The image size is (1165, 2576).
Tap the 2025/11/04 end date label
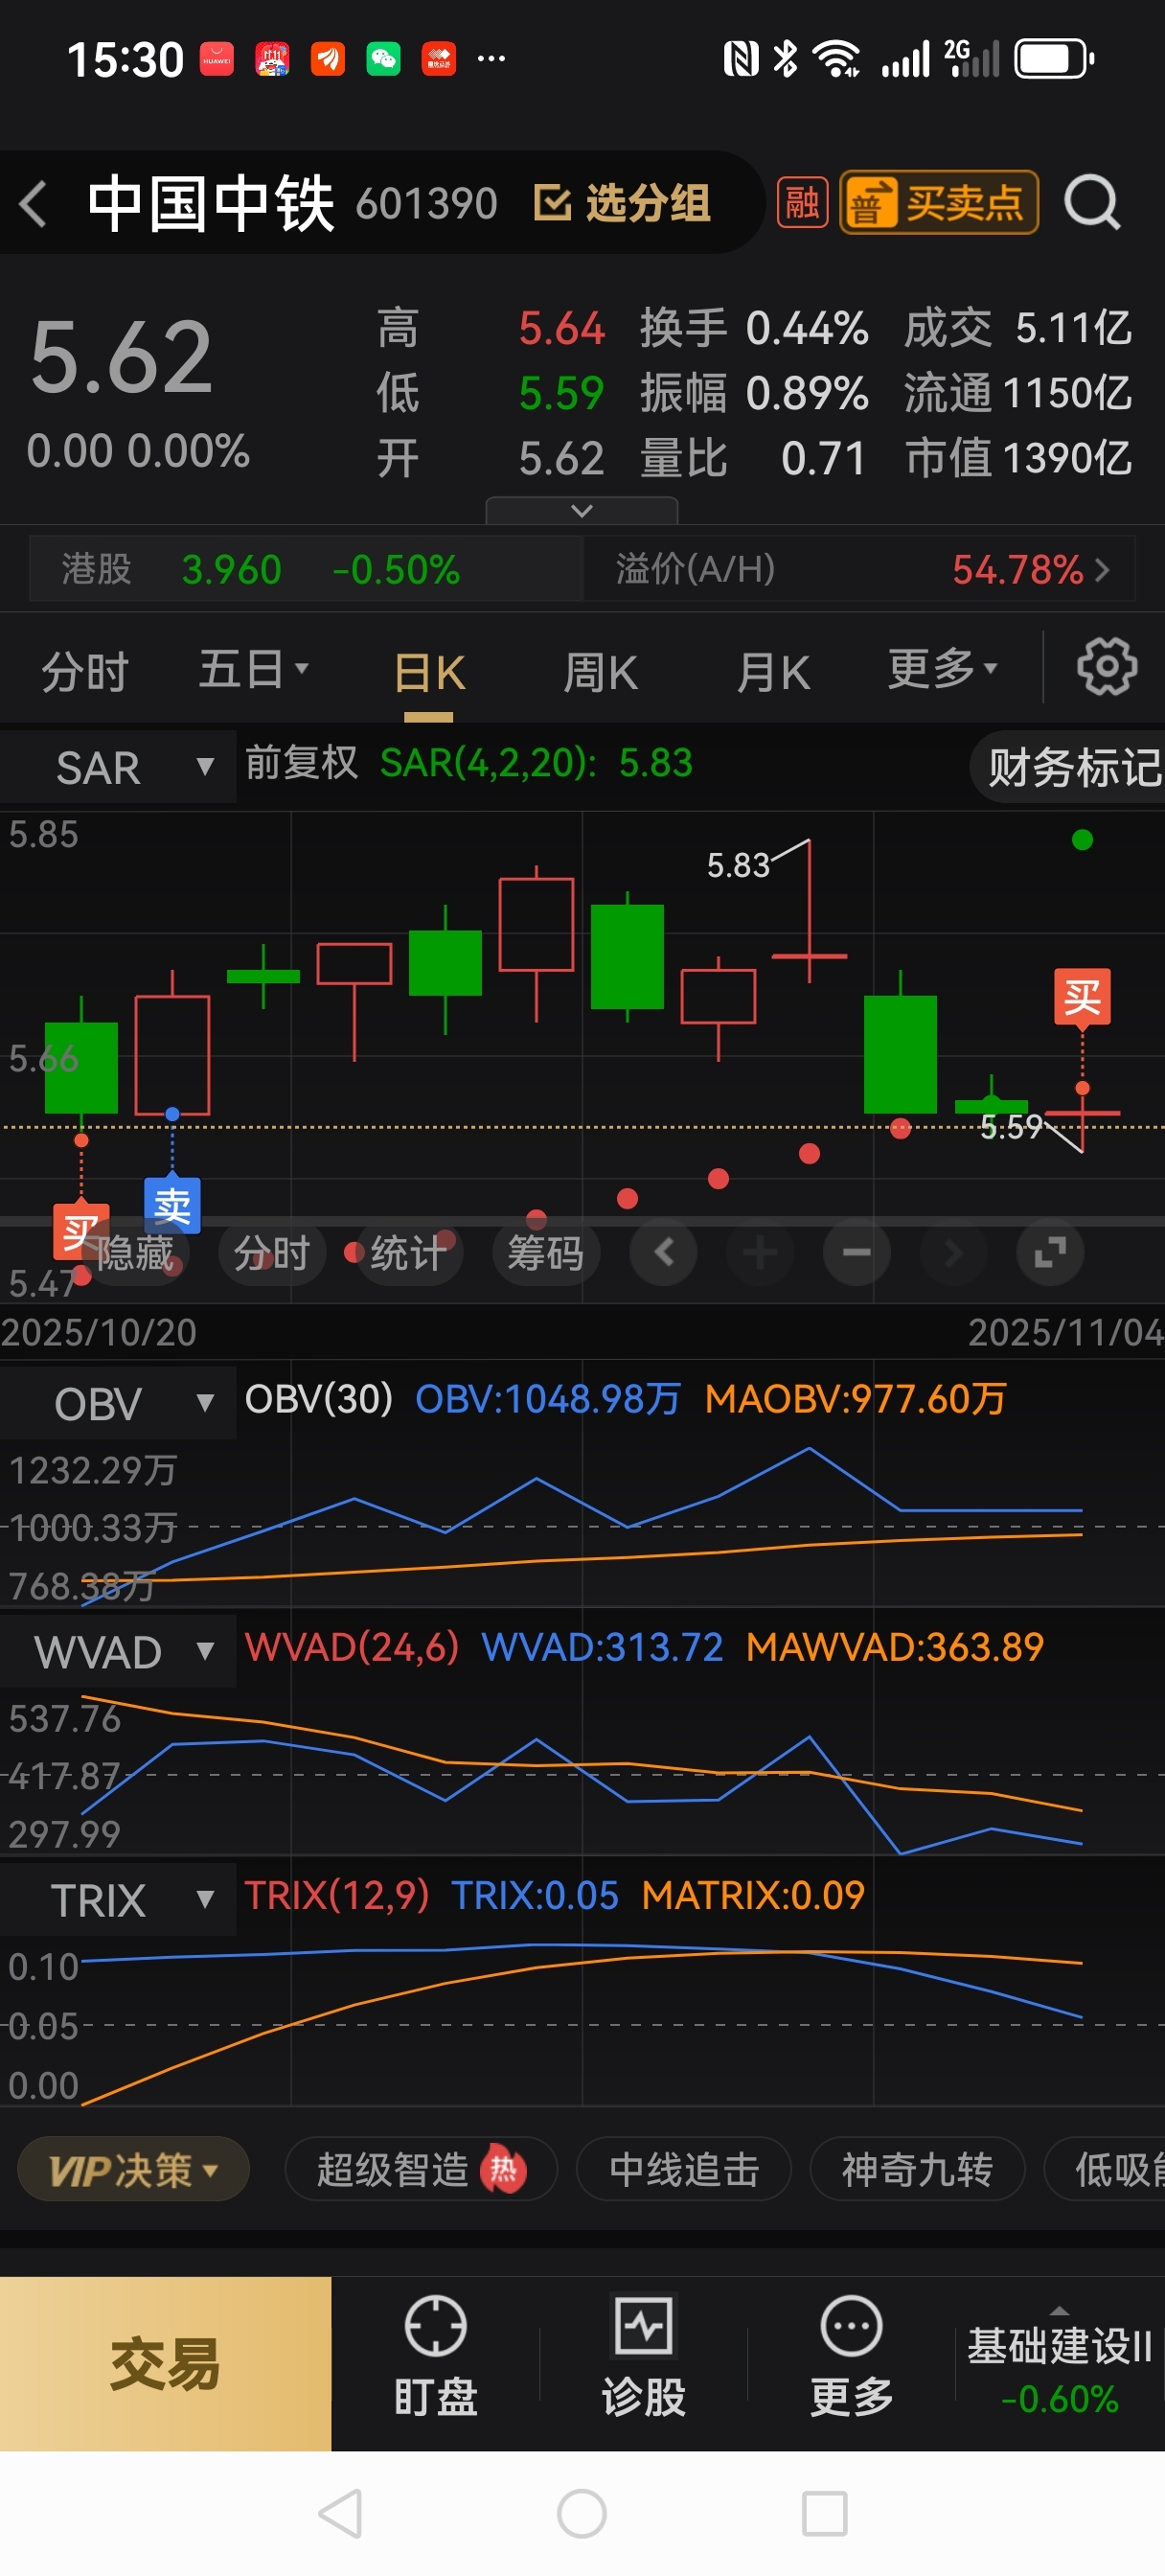point(1065,1332)
